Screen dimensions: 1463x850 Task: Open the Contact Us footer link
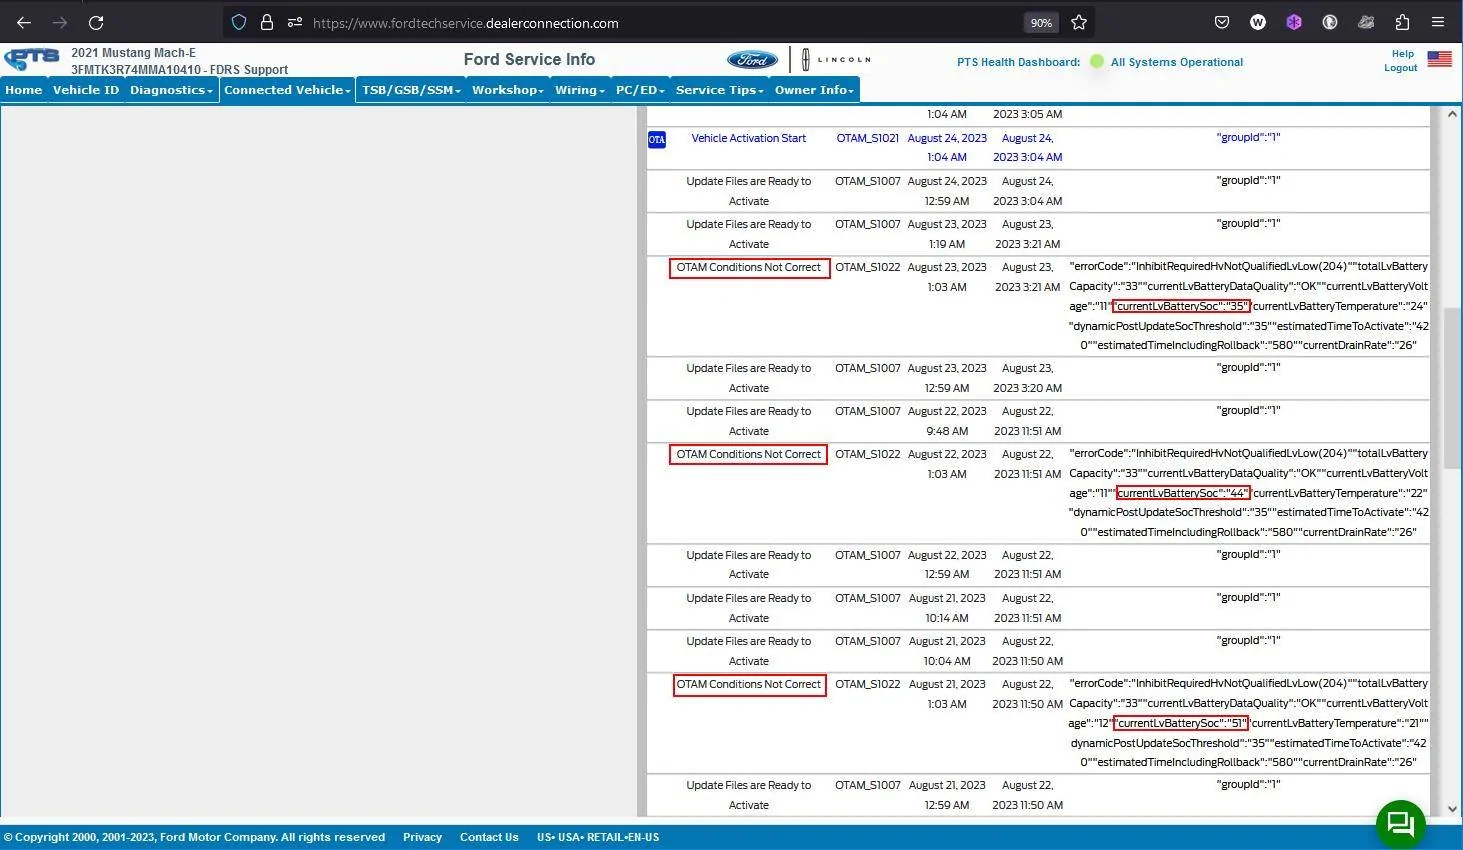click(x=489, y=837)
